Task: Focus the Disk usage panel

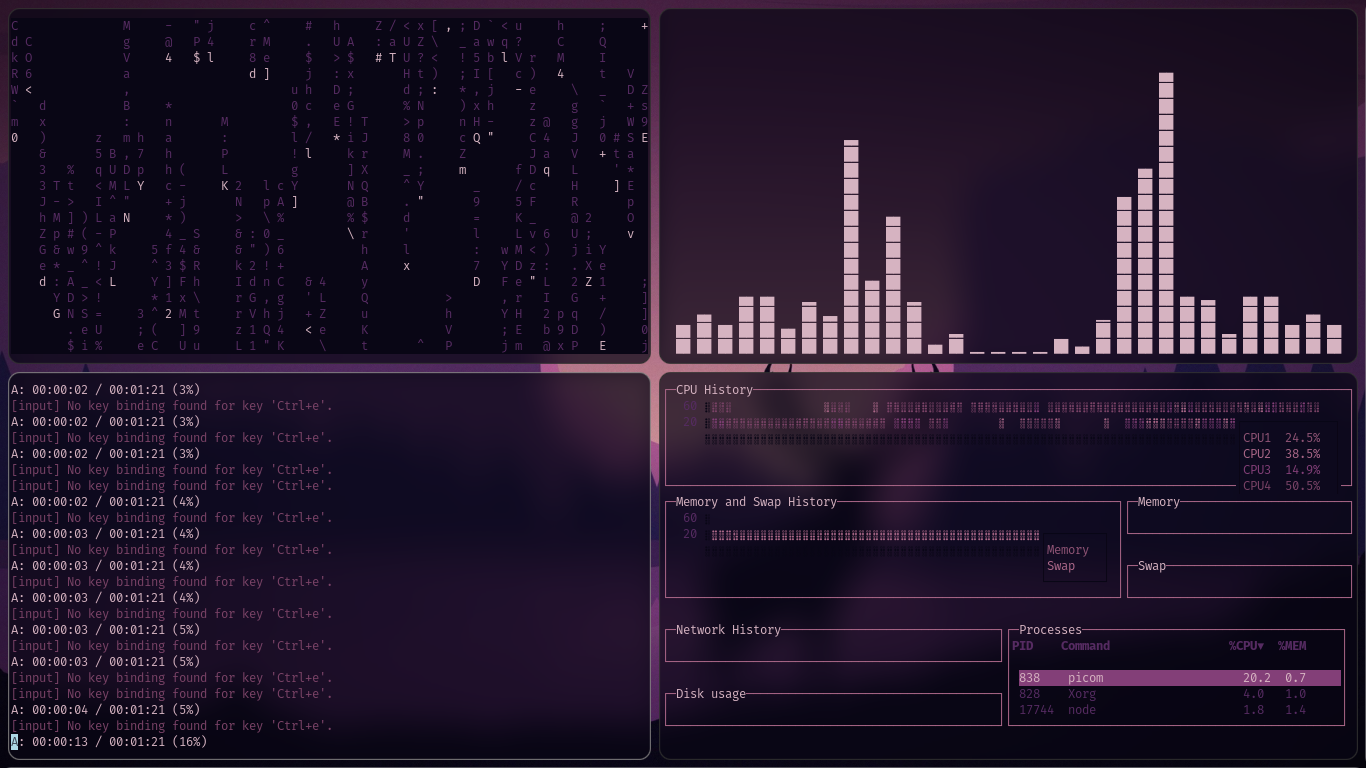Action: 832,710
